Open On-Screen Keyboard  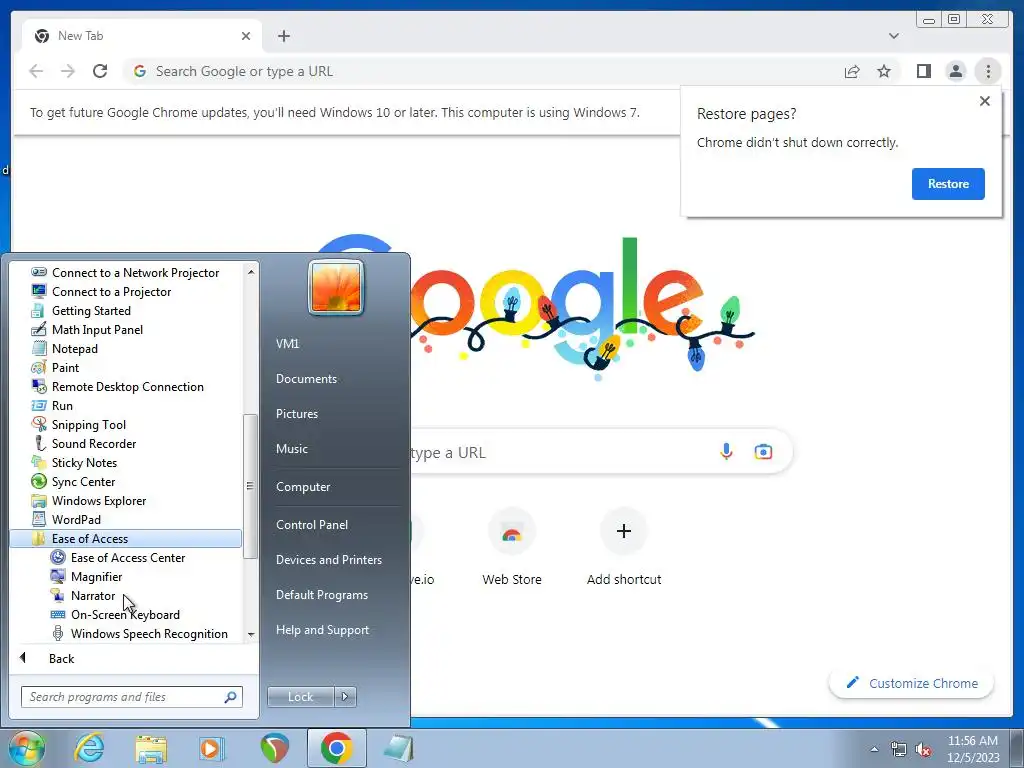click(125, 614)
